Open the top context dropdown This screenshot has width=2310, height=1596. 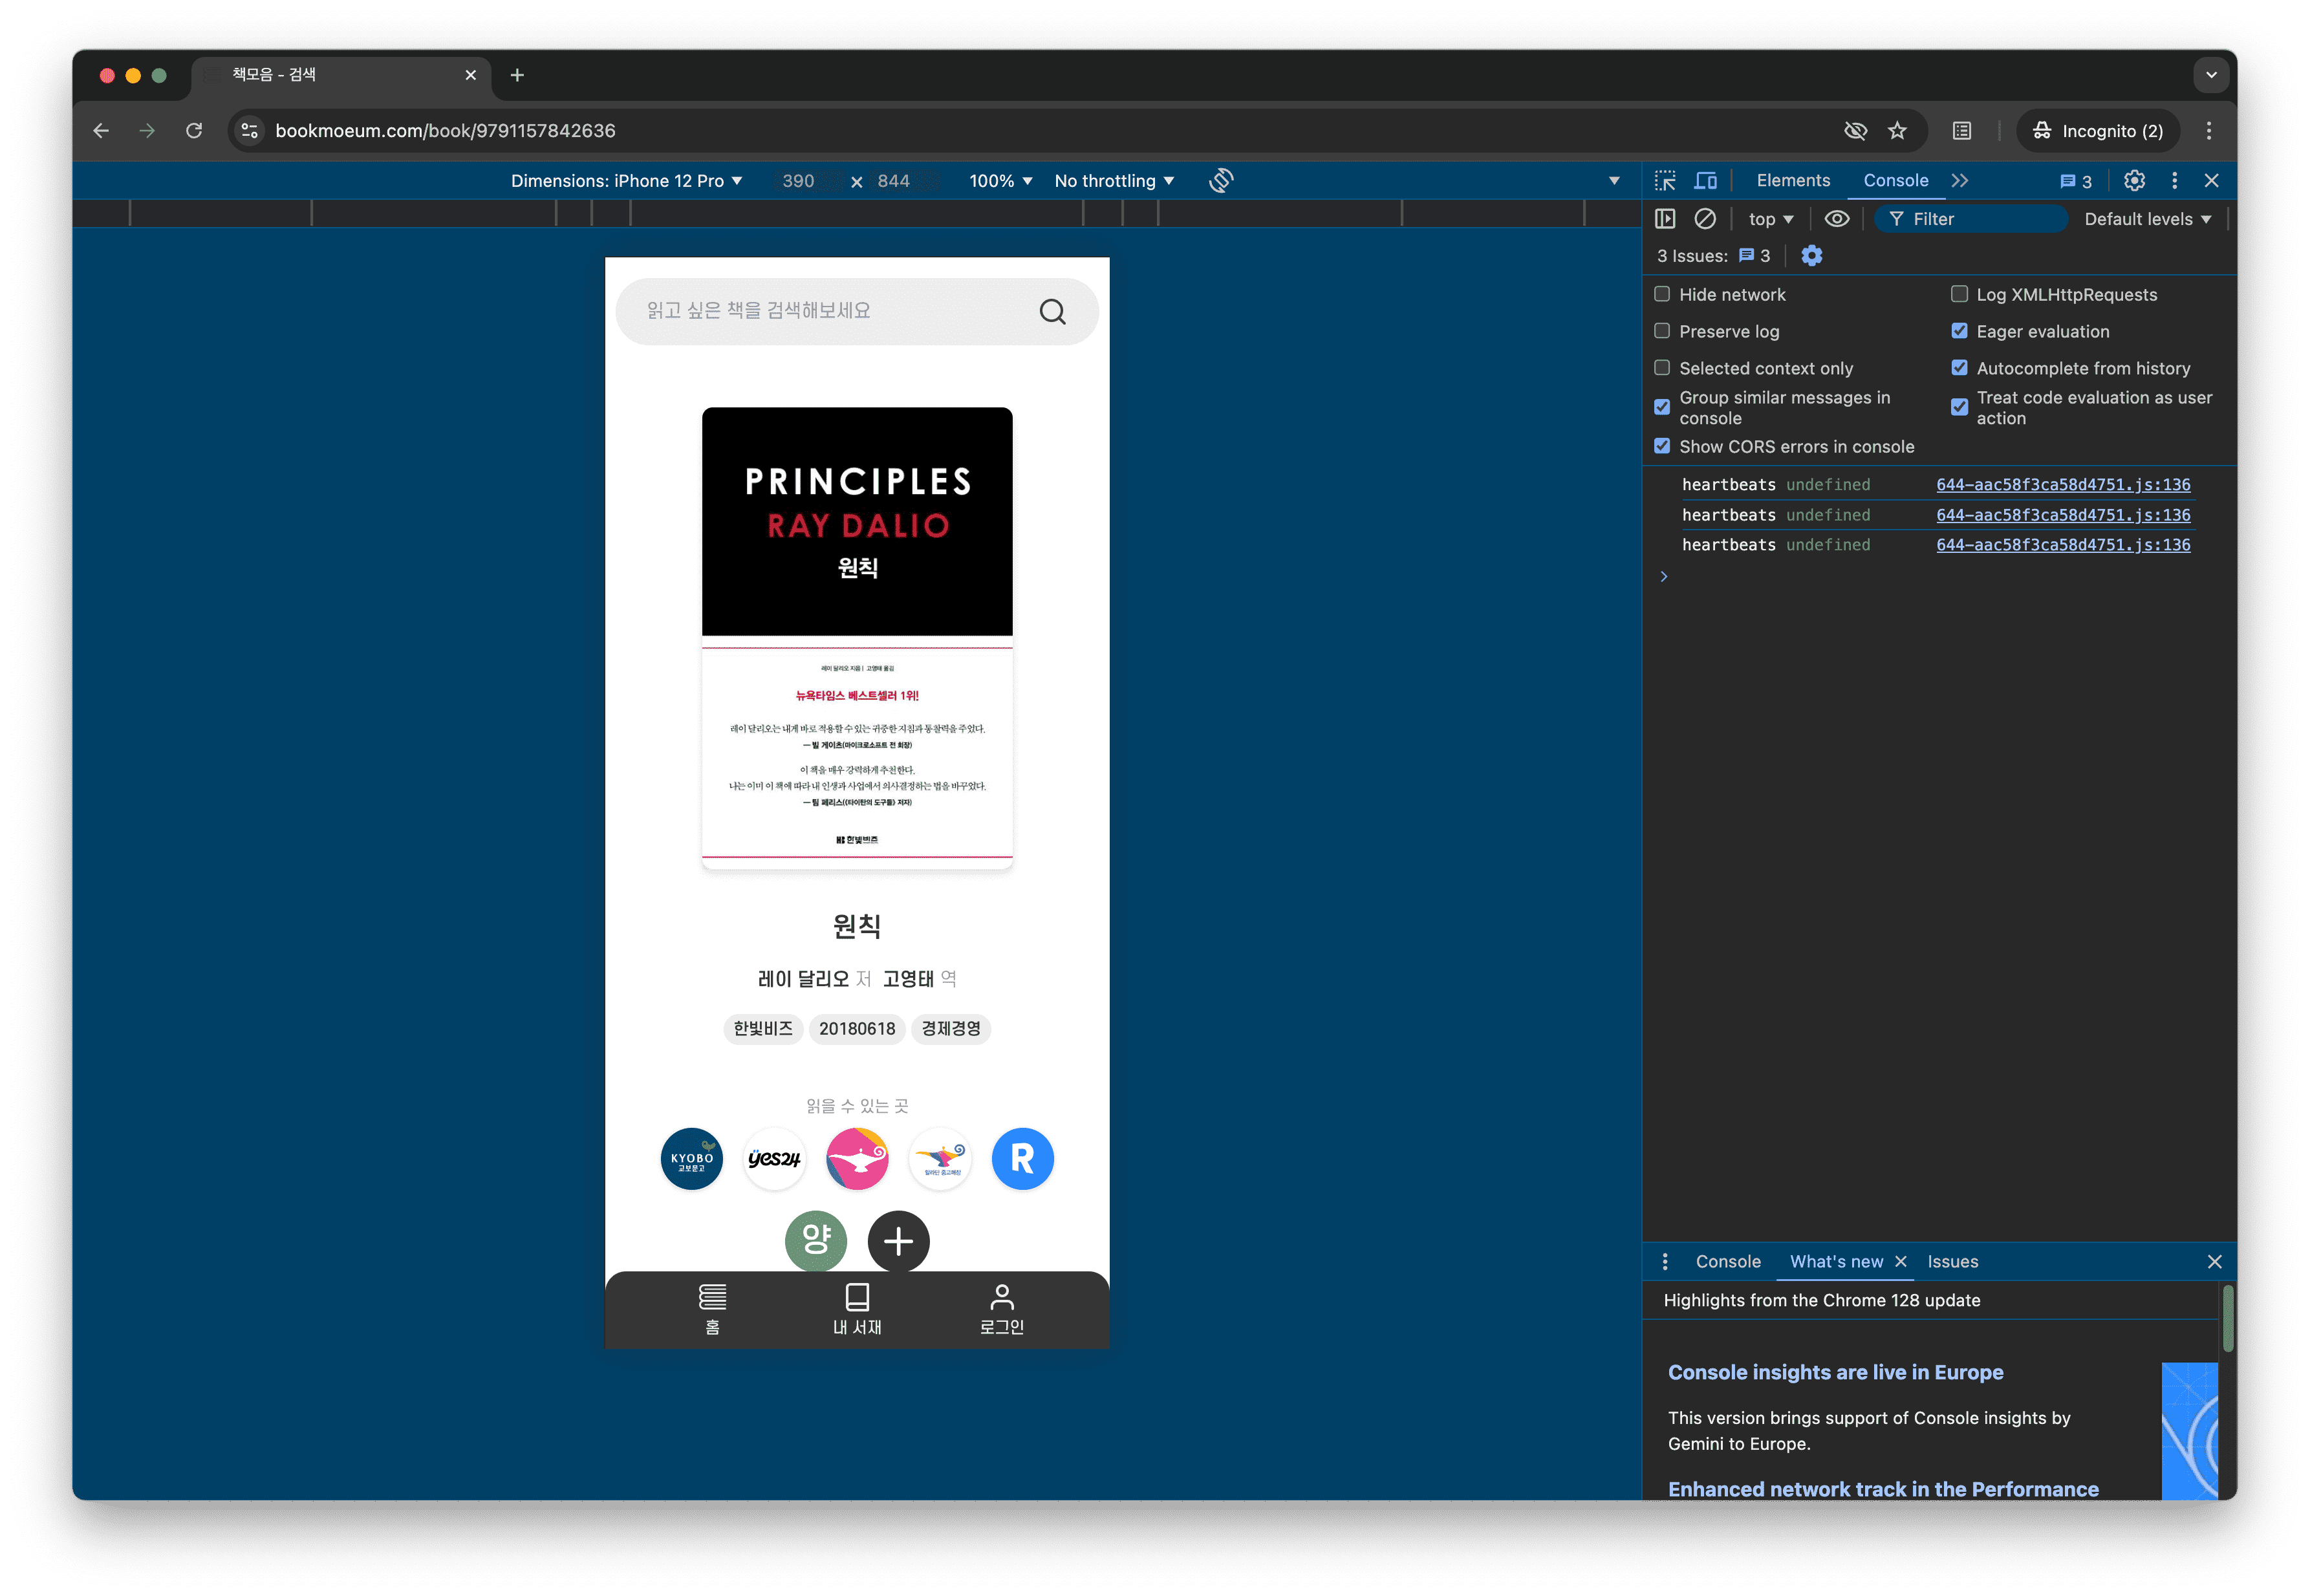pos(1771,219)
